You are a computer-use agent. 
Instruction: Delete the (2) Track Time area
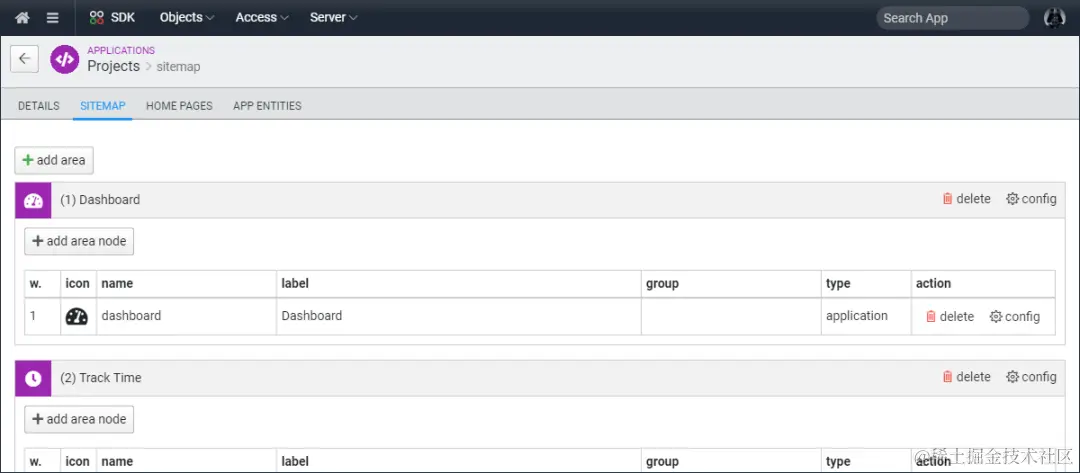[966, 377]
